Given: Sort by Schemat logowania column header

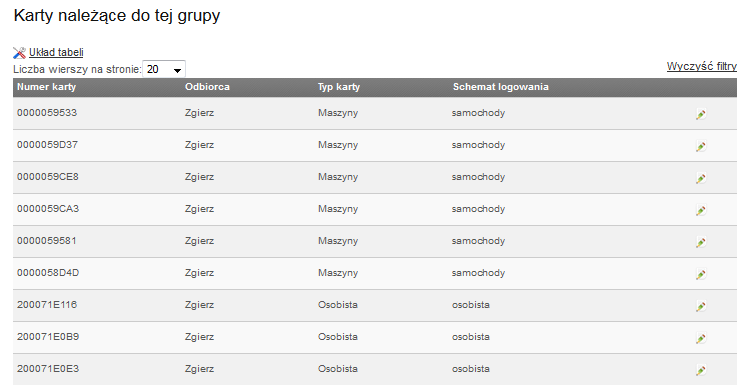Looking at the screenshot, I should point(501,87).
